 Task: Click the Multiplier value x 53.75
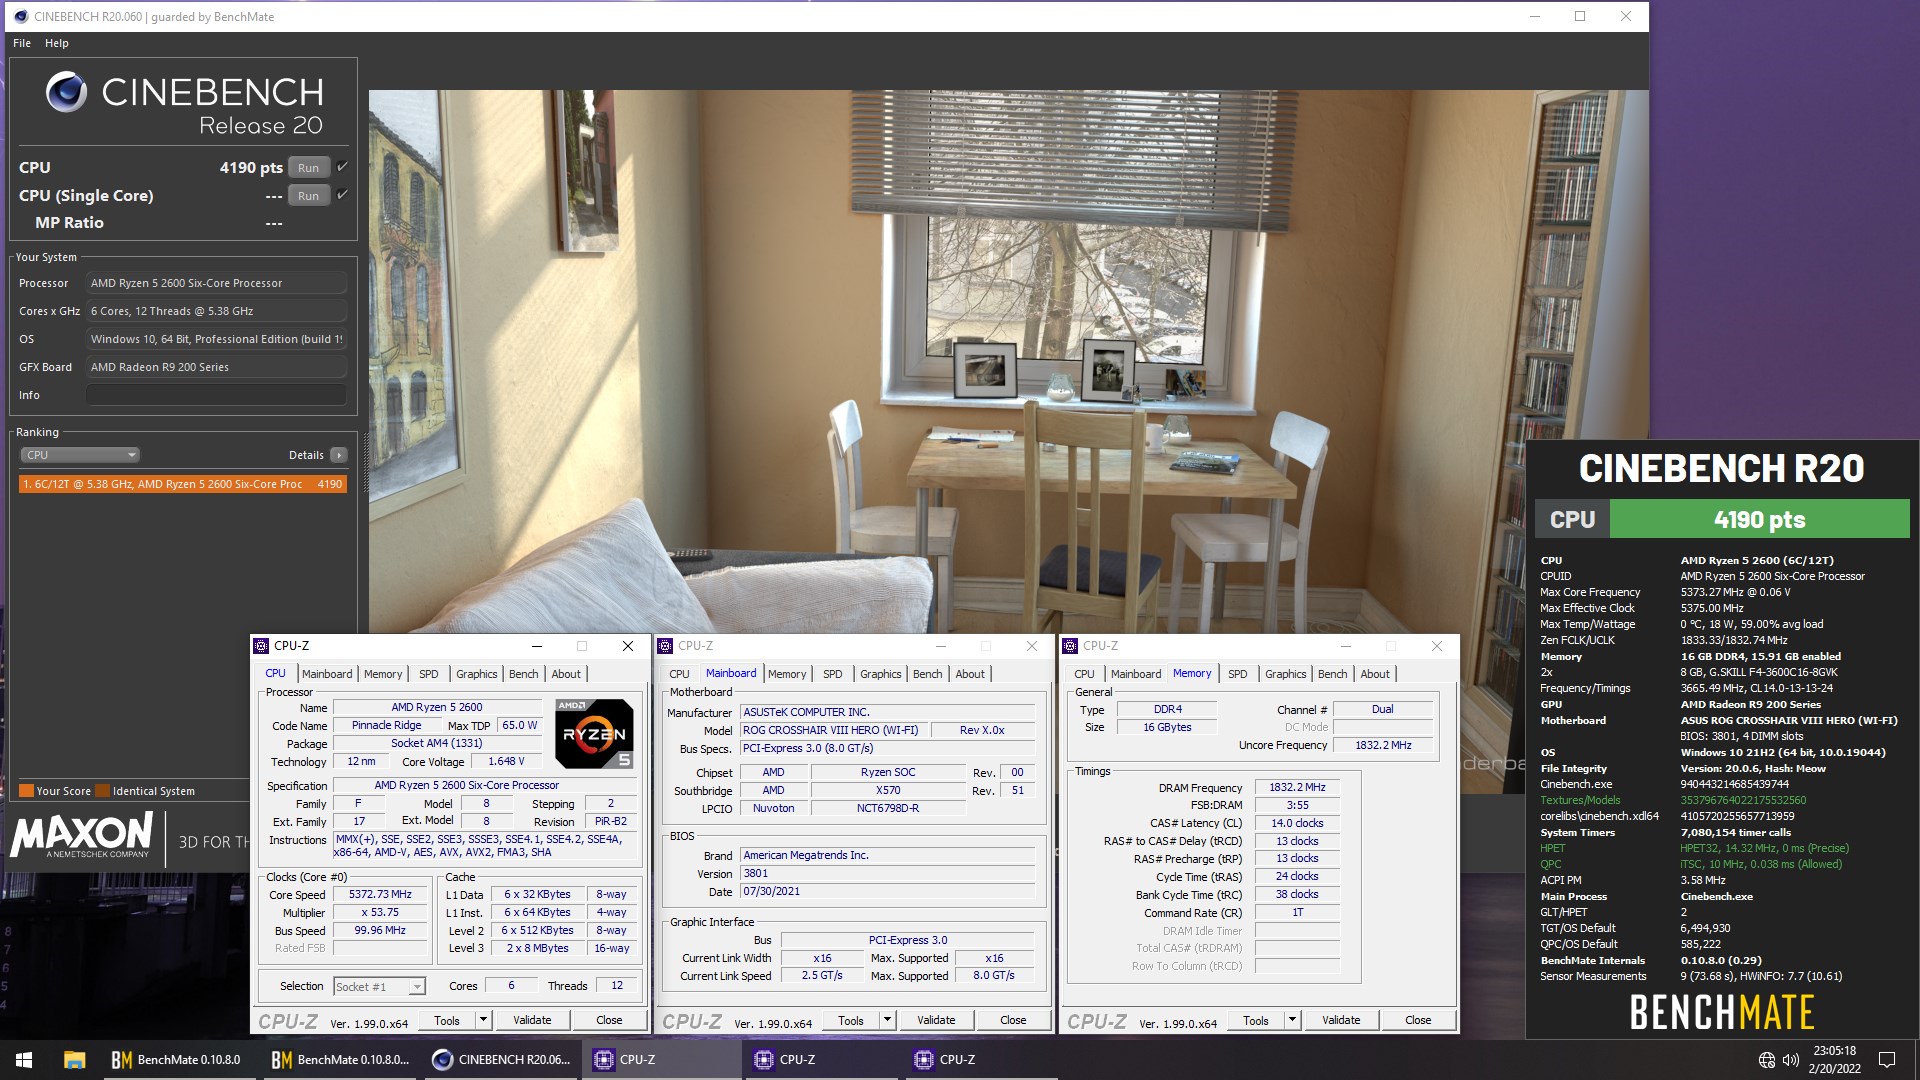380,913
